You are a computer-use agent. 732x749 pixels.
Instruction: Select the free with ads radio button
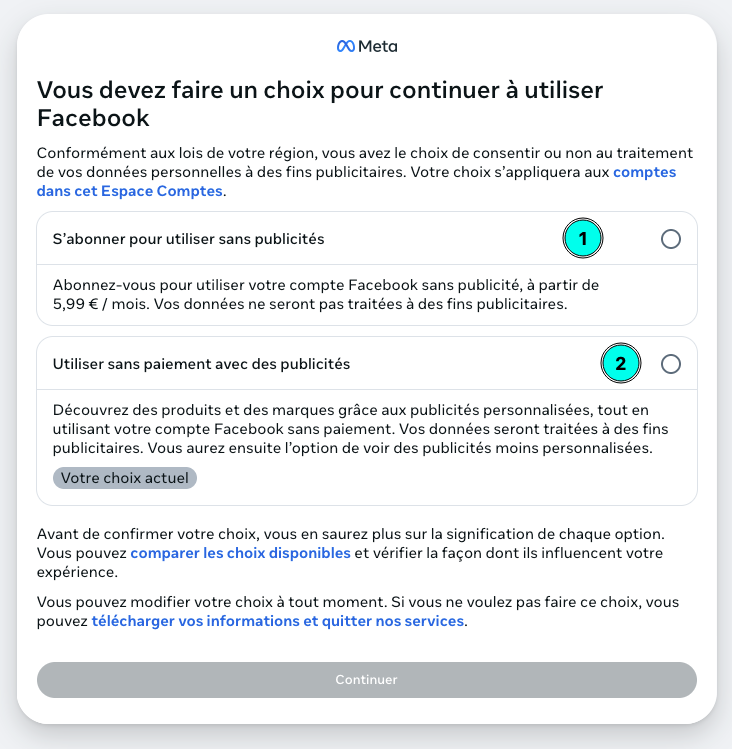pyautogui.click(x=671, y=364)
